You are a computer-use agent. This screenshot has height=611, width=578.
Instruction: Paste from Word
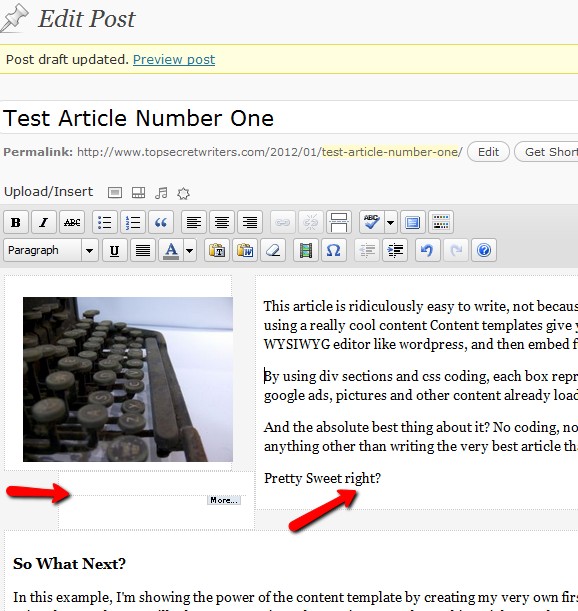click(x=245, y=250)
